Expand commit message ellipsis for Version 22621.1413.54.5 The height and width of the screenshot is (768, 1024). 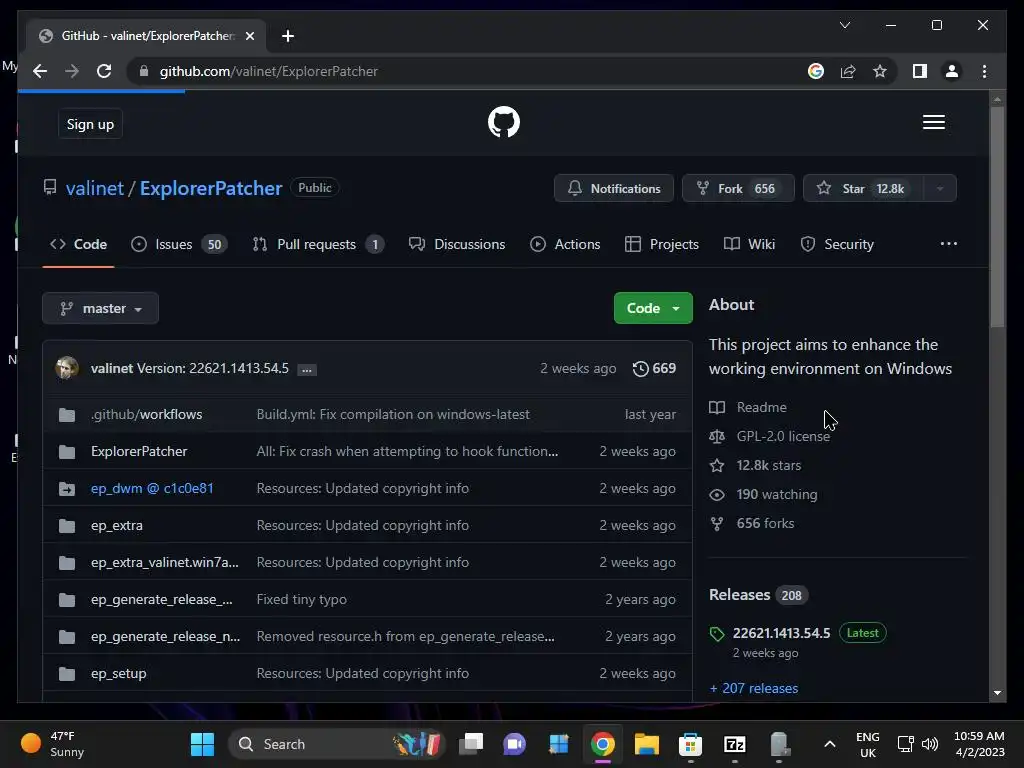[x=306, y=370]
